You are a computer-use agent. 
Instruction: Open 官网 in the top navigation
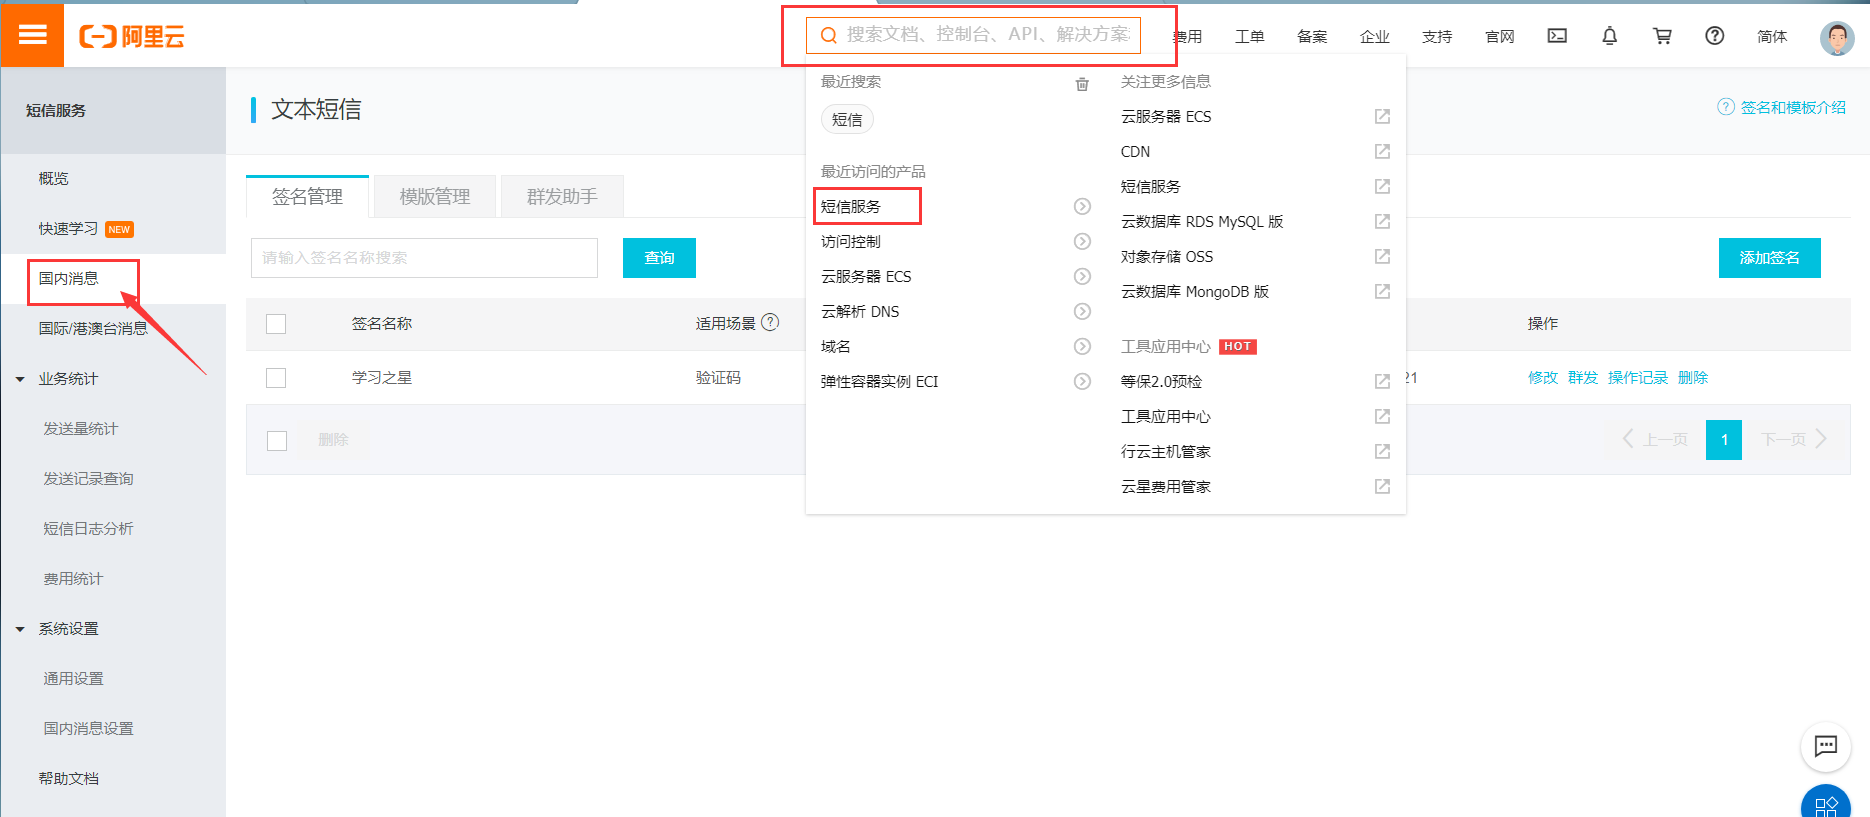coord(1499,37)
